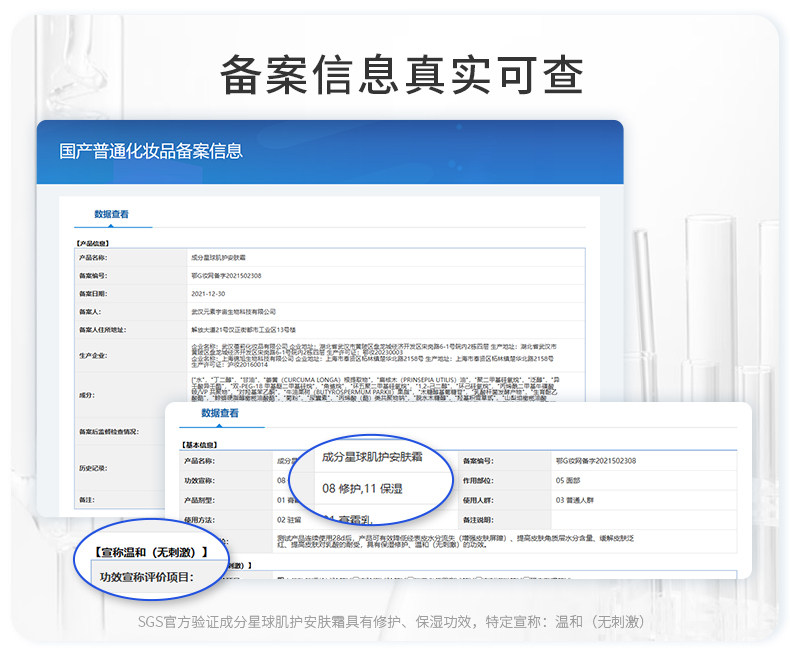Image resolution: width=790 pixels, height=653 pixels.
Task: Click the manufacturer details text in 生产企业 row
Action: pyautogui.click(x=374, y=355)
